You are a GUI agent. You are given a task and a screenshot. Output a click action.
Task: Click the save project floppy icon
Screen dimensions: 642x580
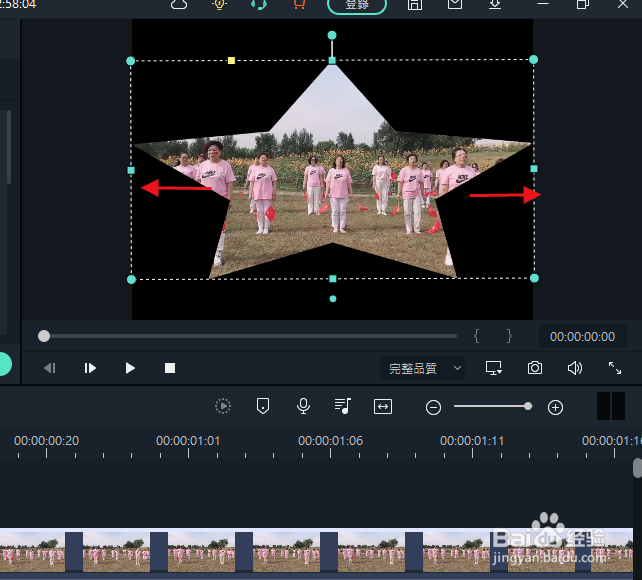pos(415,5)
